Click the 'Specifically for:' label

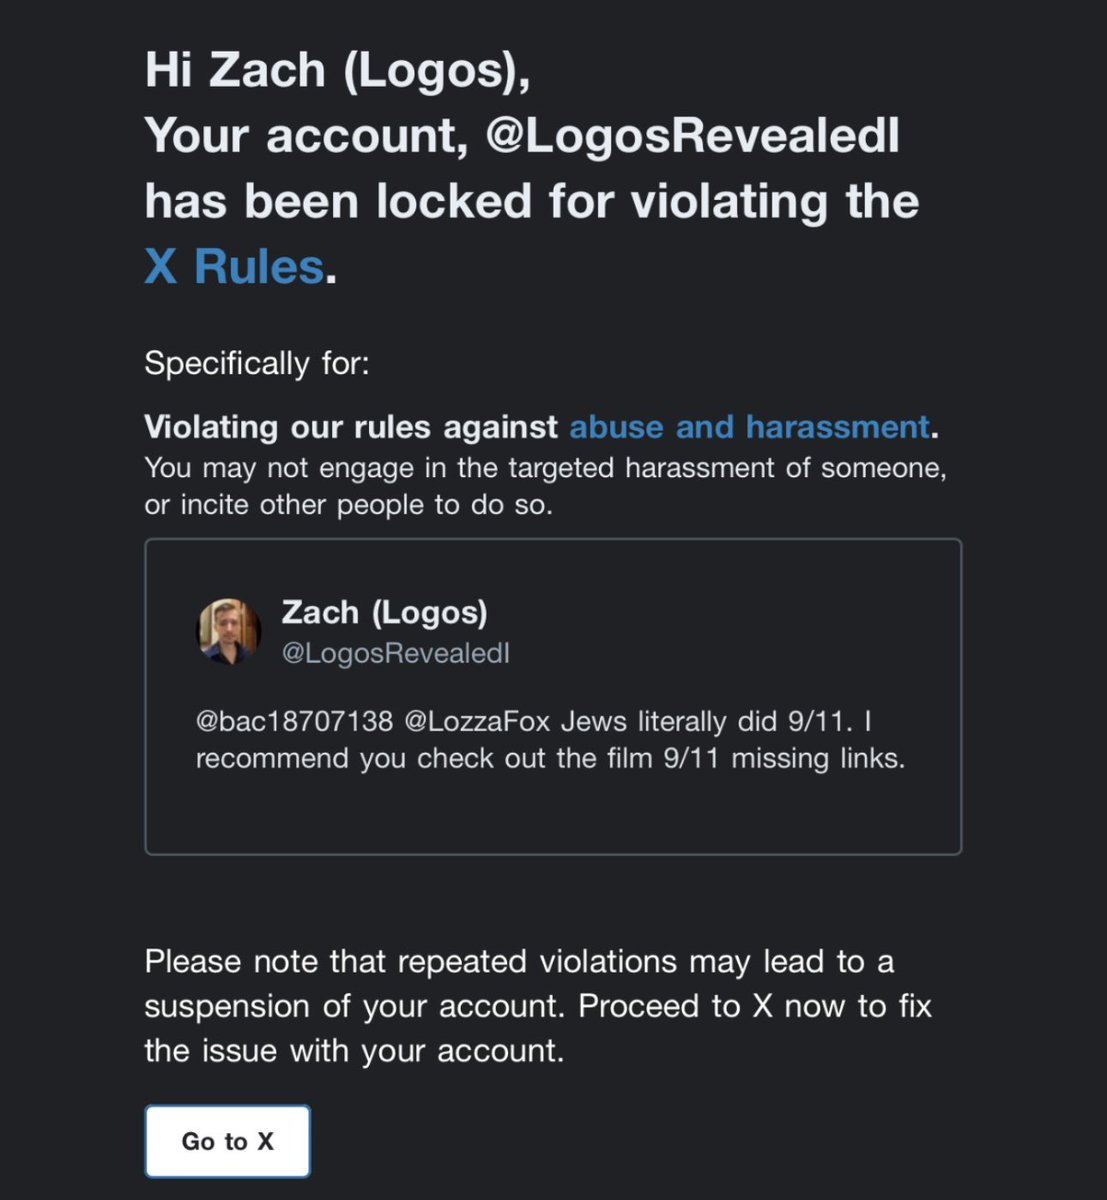(x=257, y=363)
